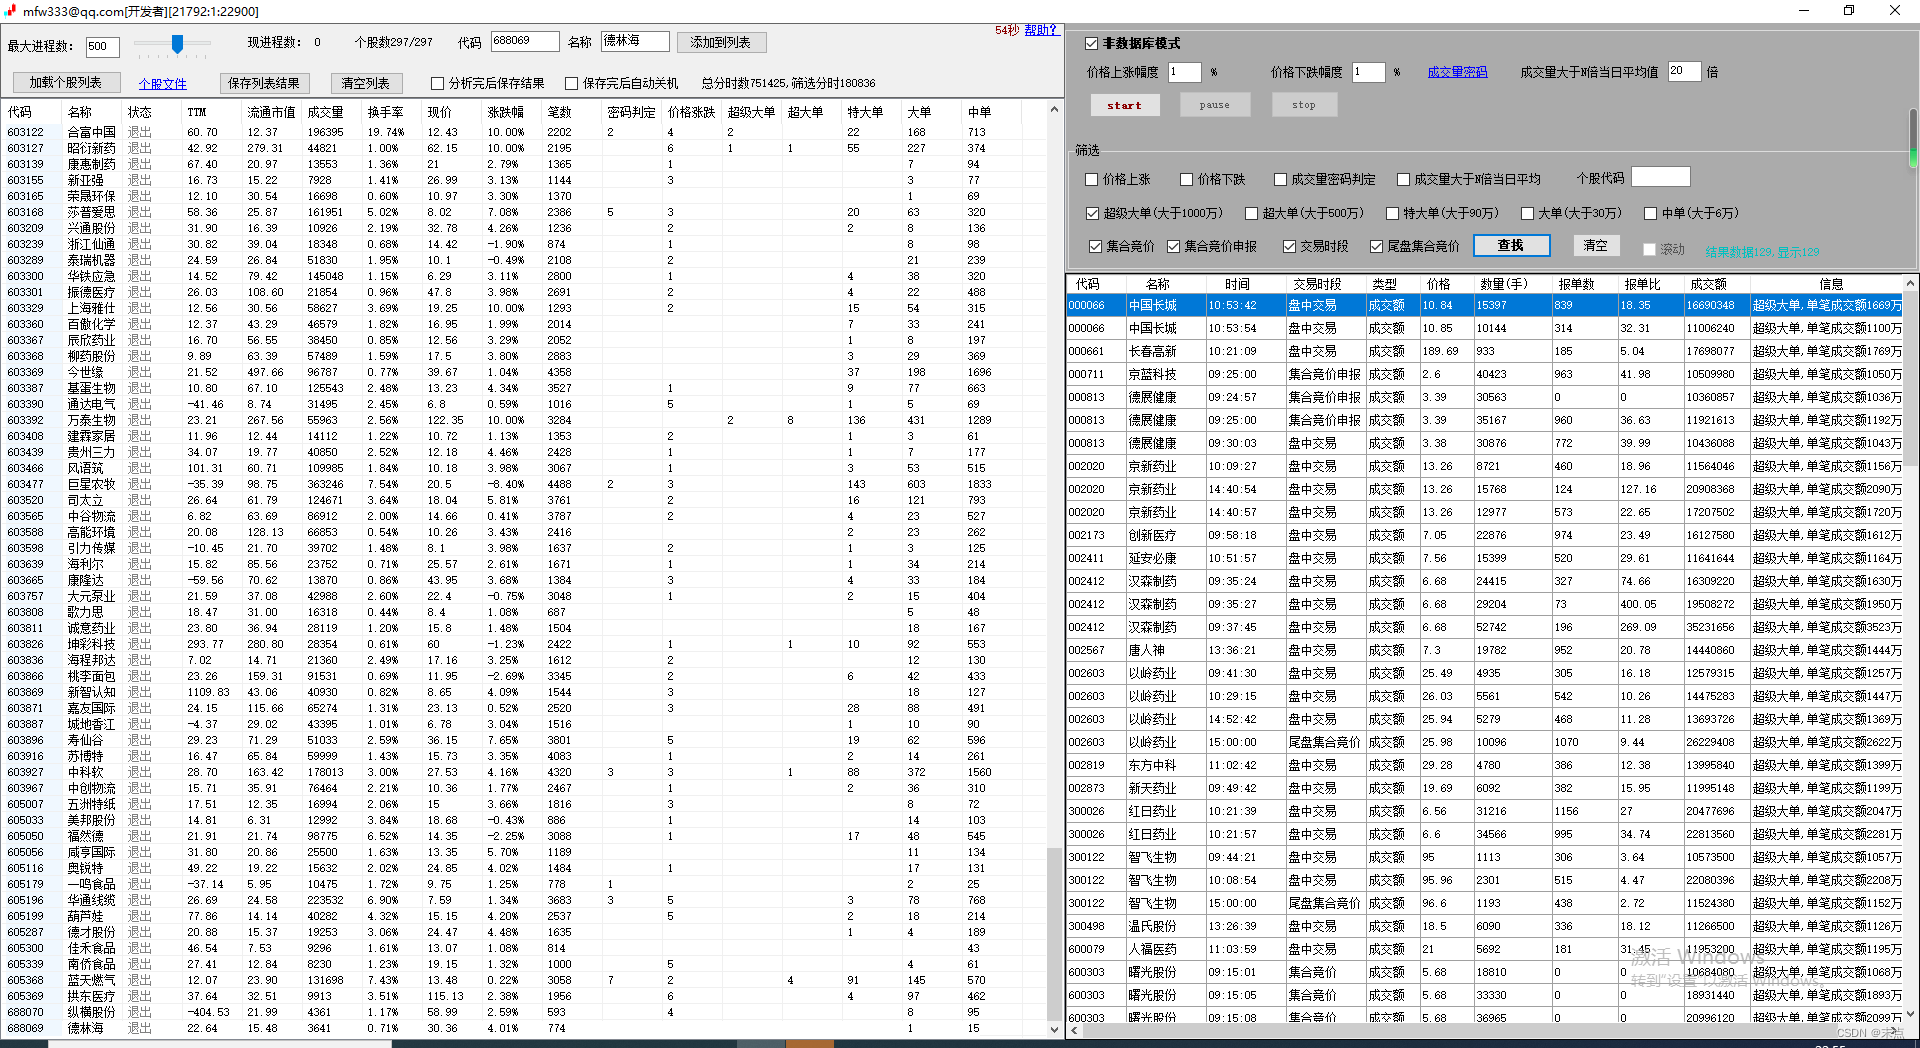Check the 价格下跌 filter
This screenshot has height=1048, width=1920.
[1187, 180]
